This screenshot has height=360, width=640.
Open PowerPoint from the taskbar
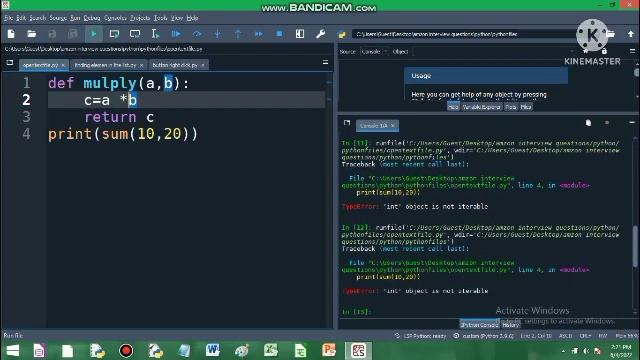tap(329, 350)
